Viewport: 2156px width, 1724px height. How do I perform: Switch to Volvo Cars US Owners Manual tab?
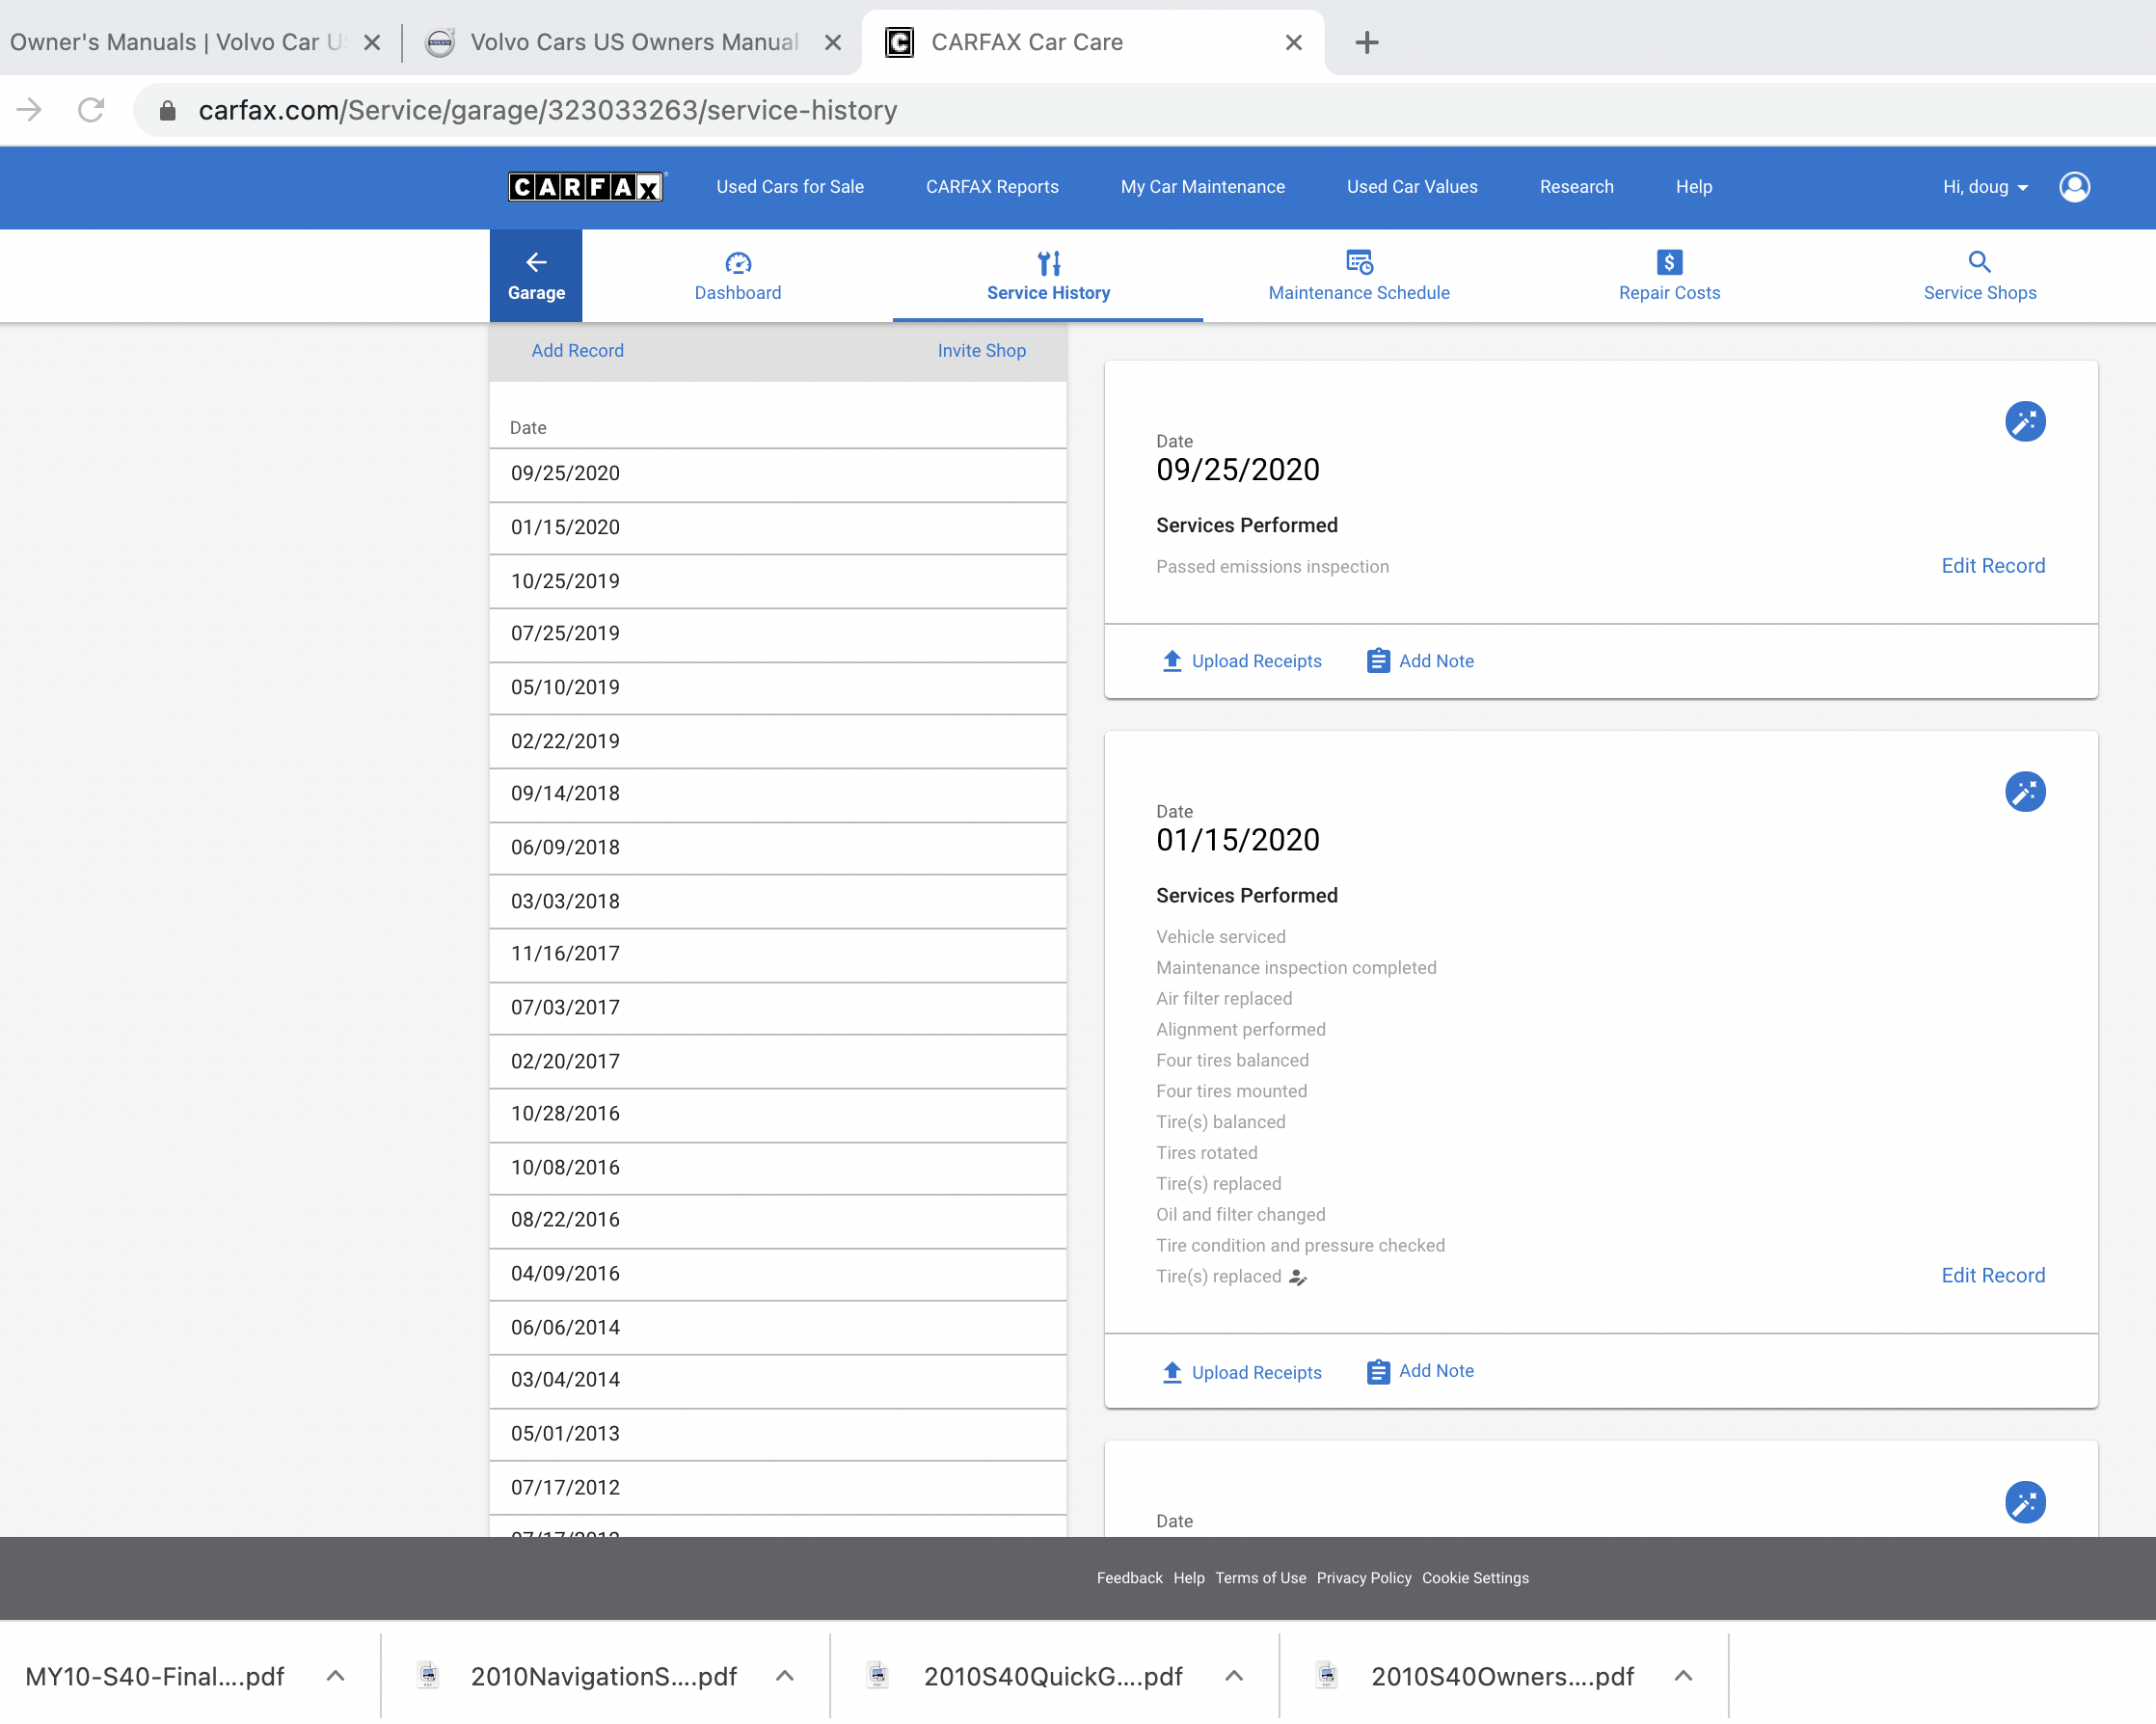coord(633,42)
